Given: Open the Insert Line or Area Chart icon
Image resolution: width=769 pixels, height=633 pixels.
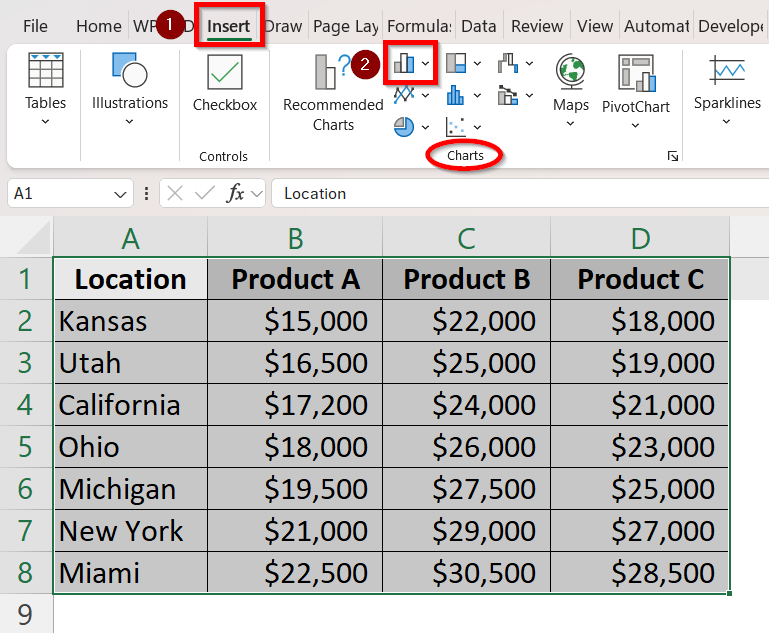Looking at the screenshot, I should tap(405, 96).
